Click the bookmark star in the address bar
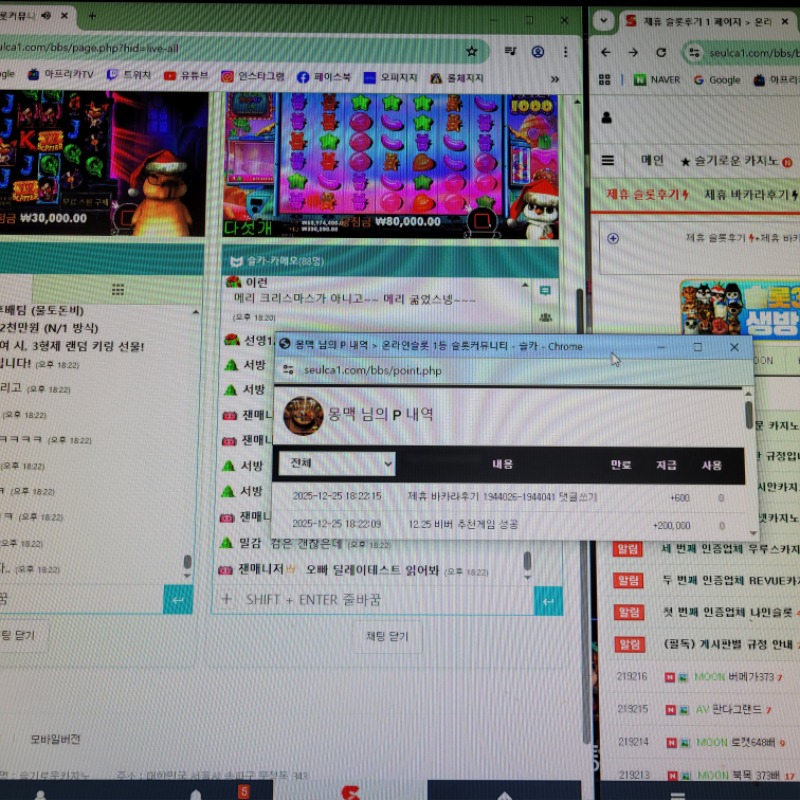 point(471,51)
